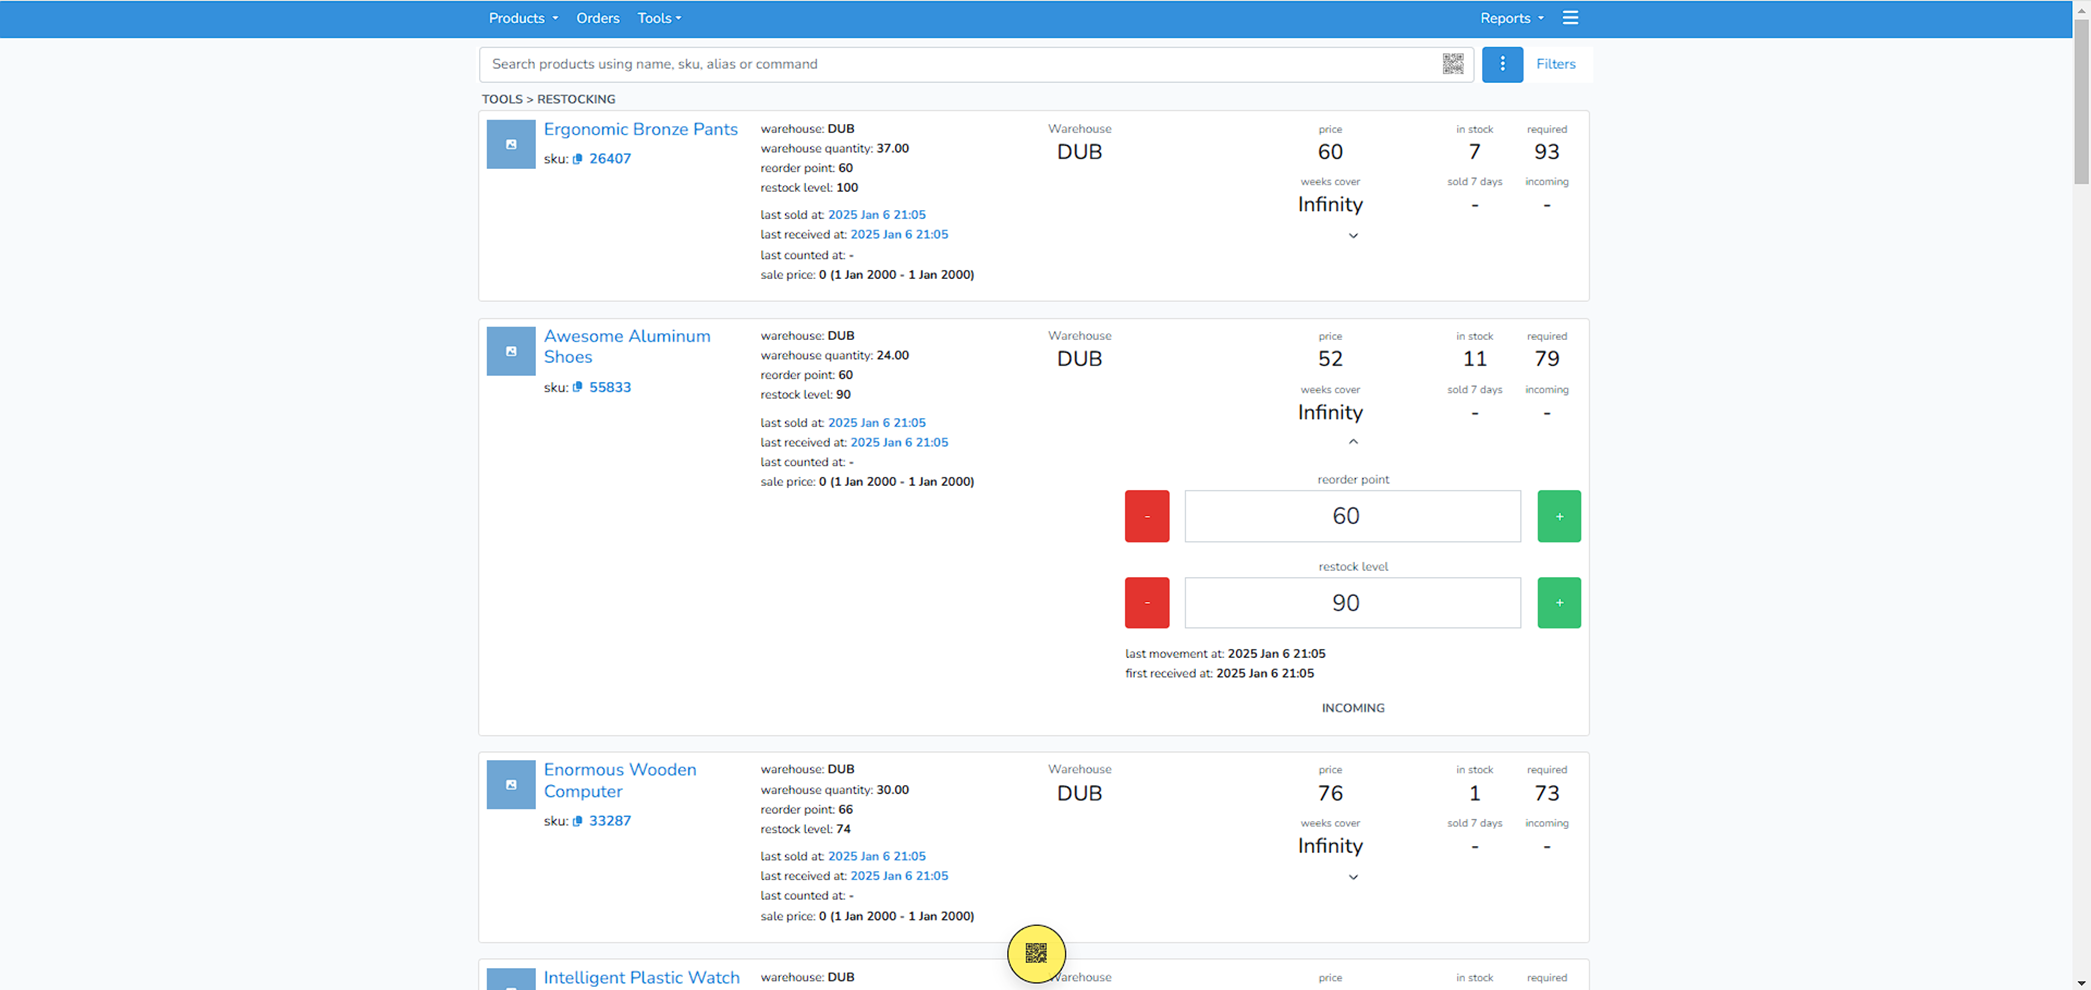Click the QR scanner icon in search bar

click(x=1452, y=64)
